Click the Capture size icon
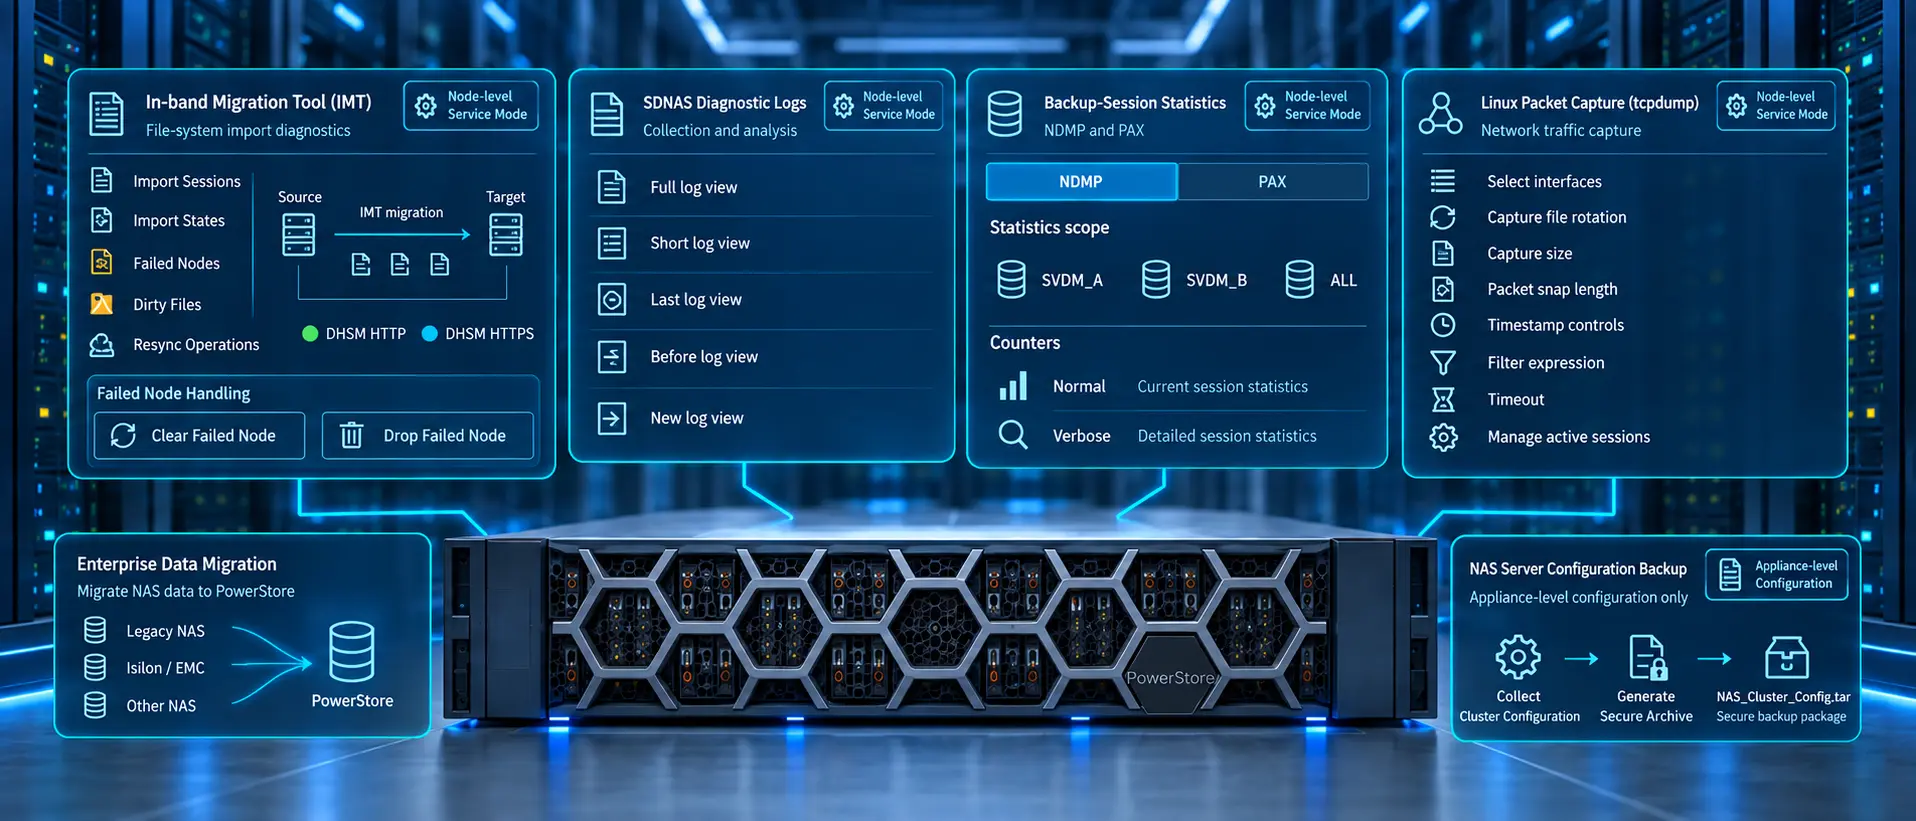The image size is (1916, 821). (1442, 253)
